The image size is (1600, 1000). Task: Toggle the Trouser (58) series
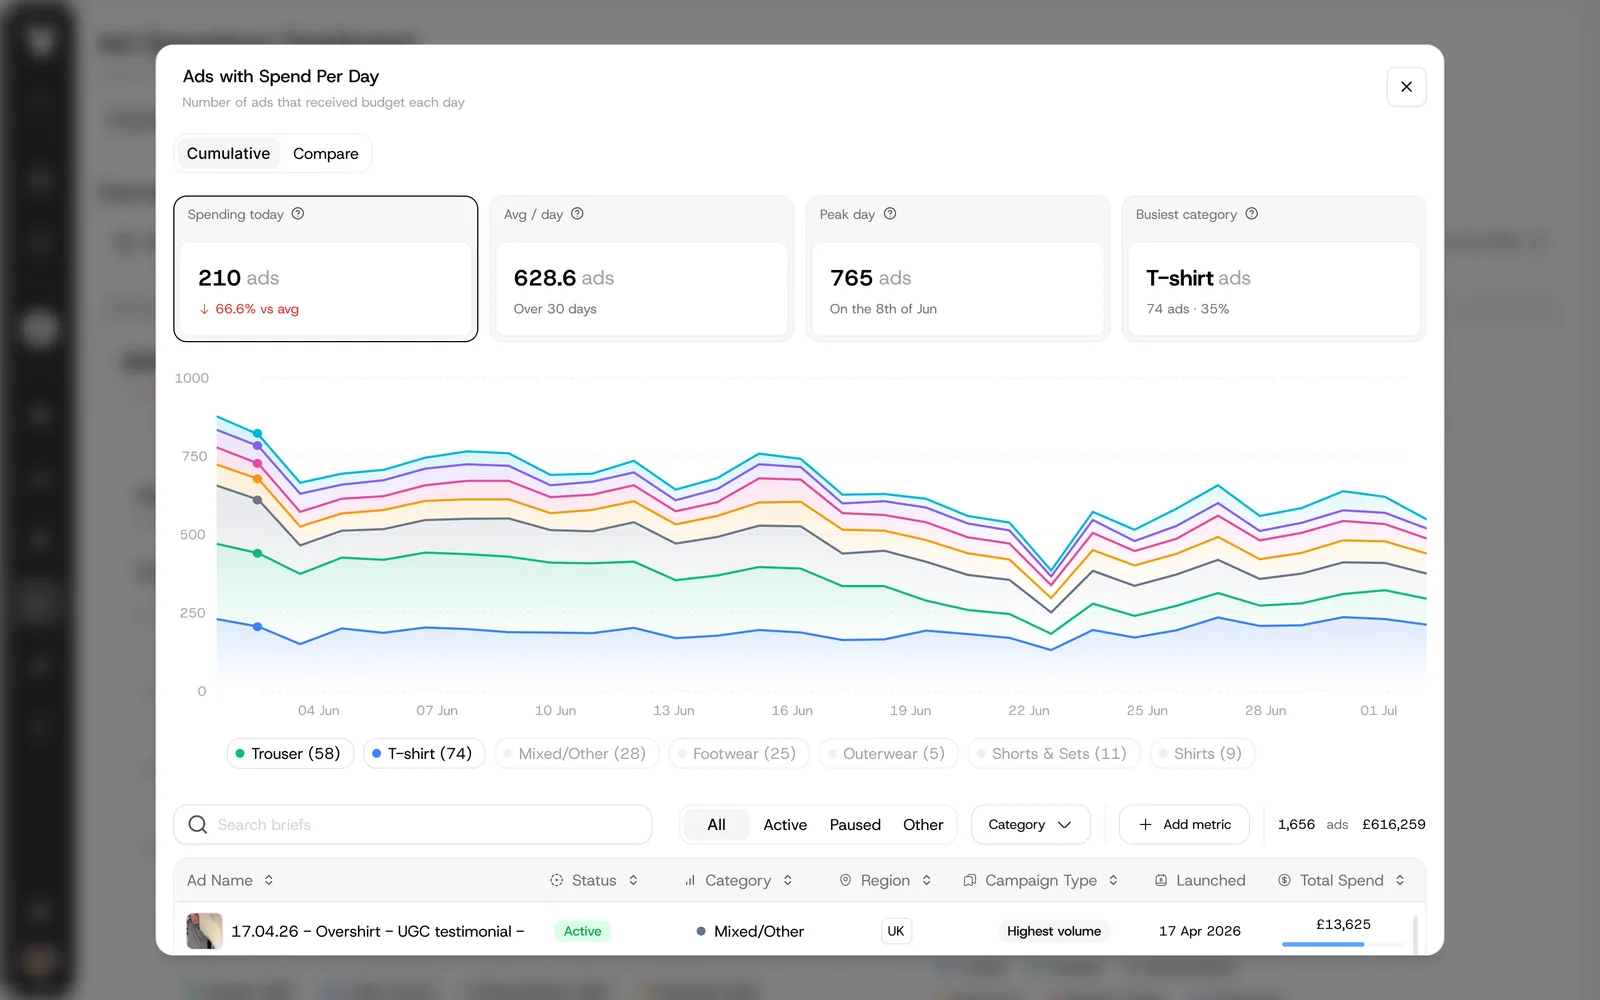290,753
